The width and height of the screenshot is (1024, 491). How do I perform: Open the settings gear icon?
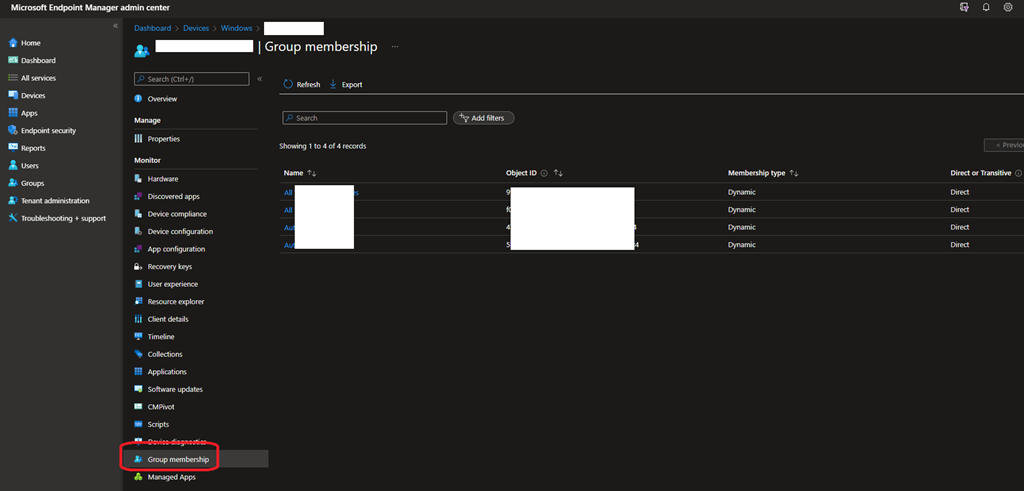(1007, 7)
